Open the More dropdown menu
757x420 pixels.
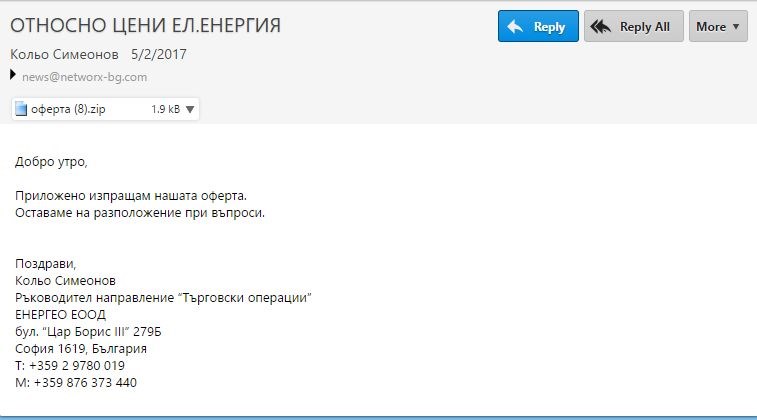(718, 27)
